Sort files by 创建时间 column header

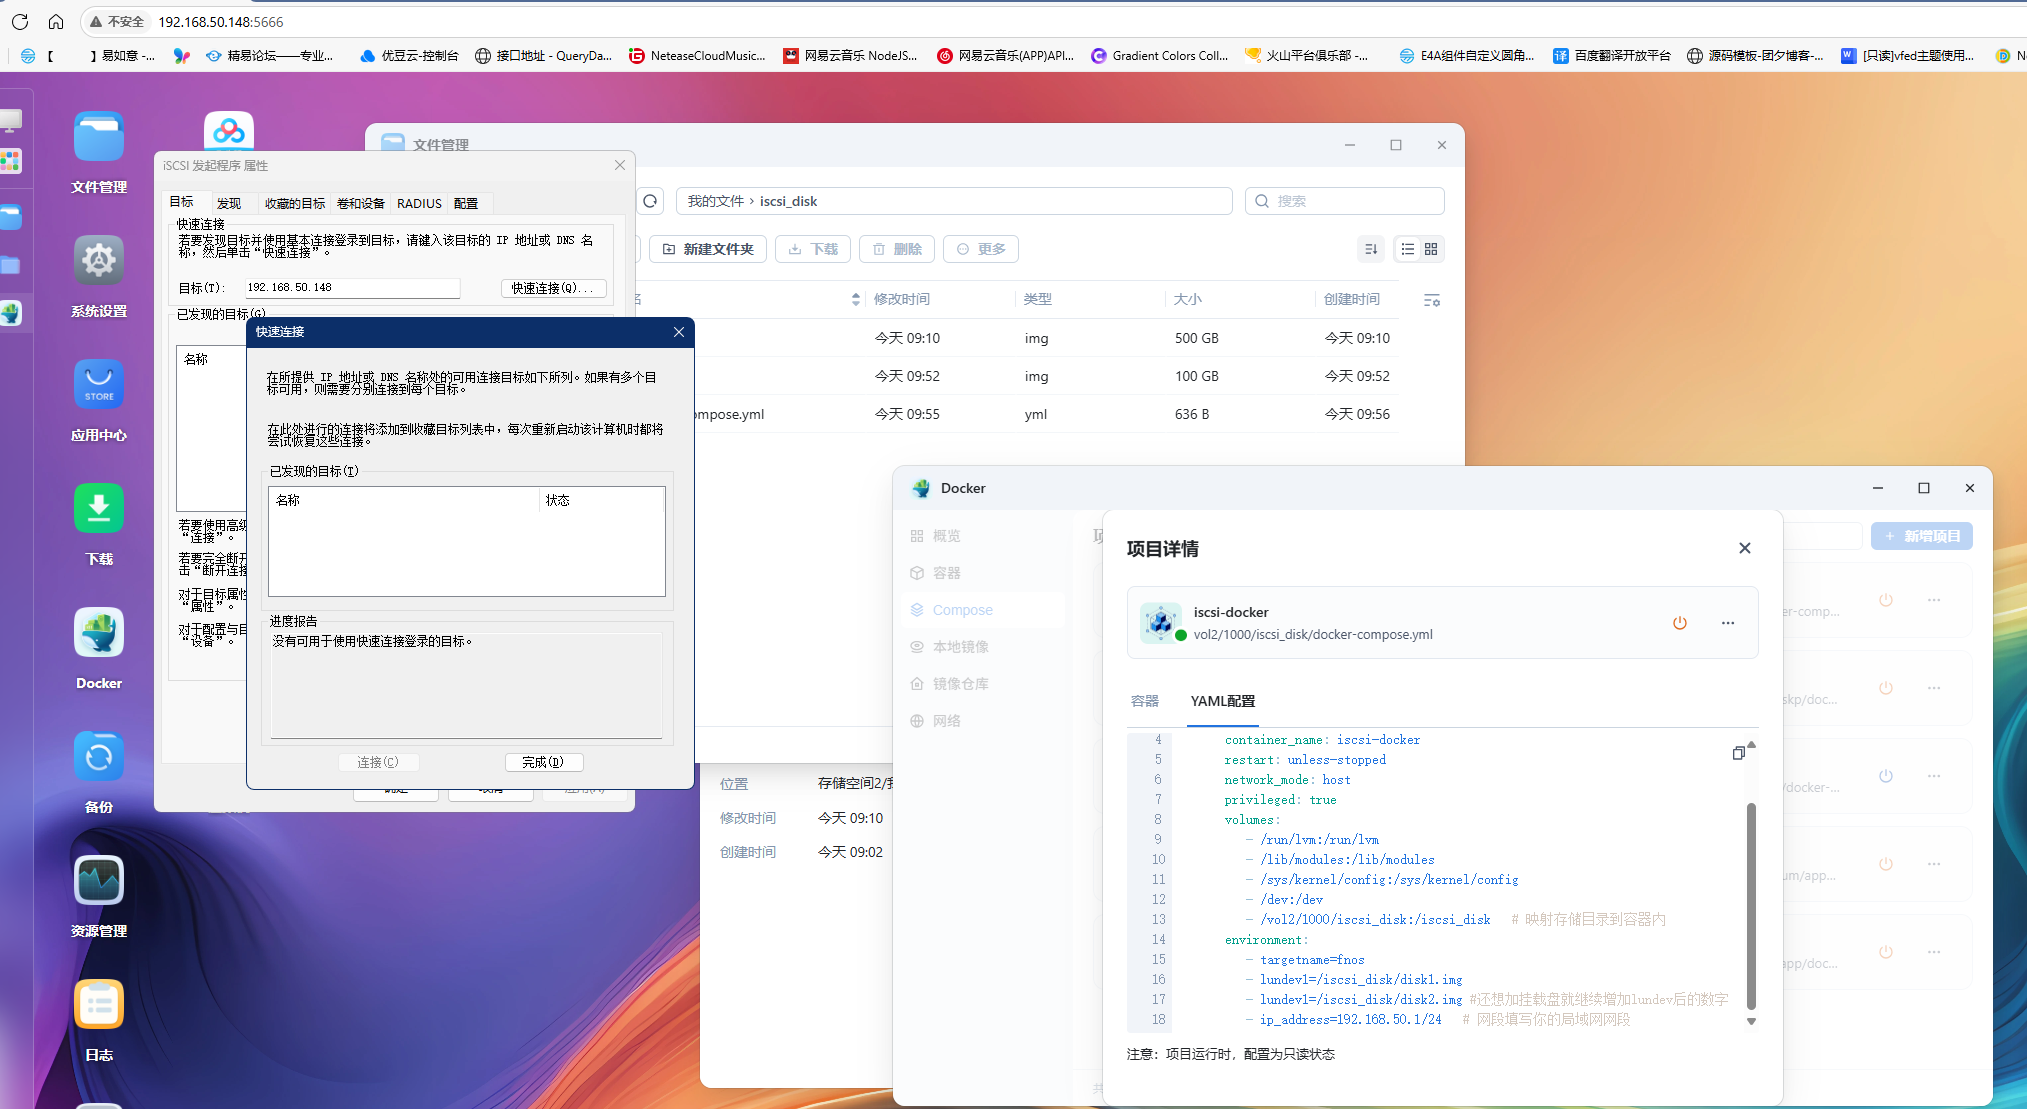(1352, 299)
